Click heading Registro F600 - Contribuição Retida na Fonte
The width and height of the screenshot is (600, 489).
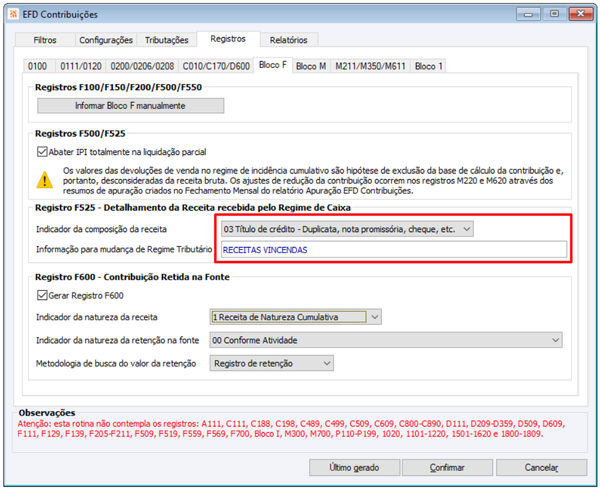pyautogui.click(x=132, y=277)
